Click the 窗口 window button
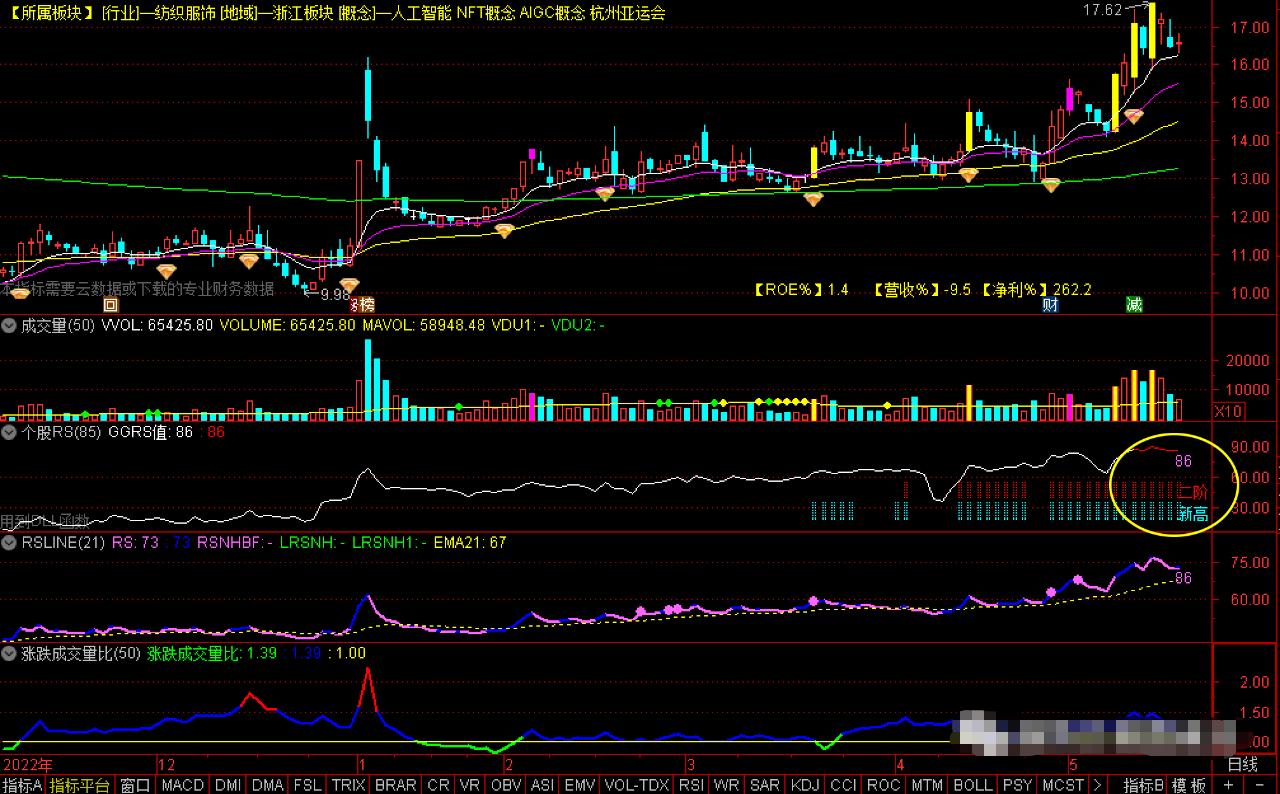1280x794 pixels. pos(135,785)
